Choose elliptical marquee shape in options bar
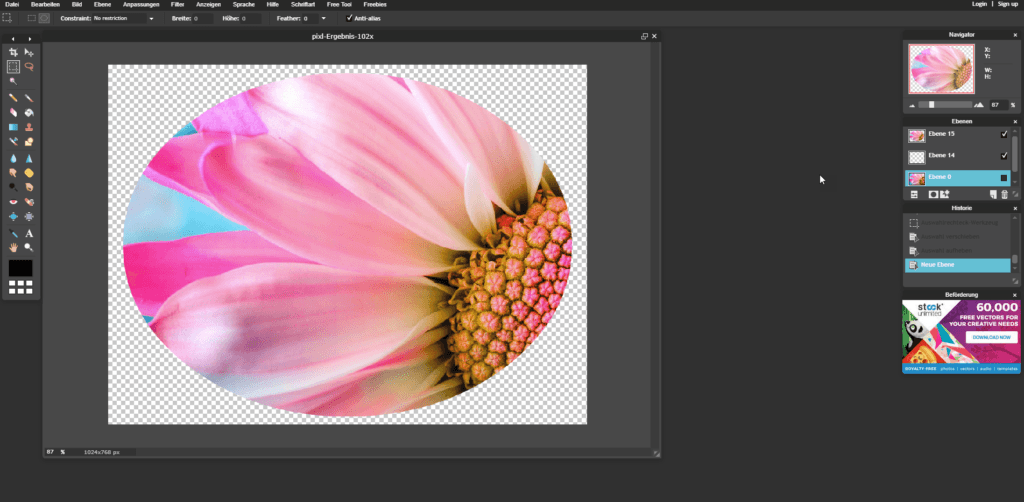1024x502 pixels. click(x=44, y=18)
